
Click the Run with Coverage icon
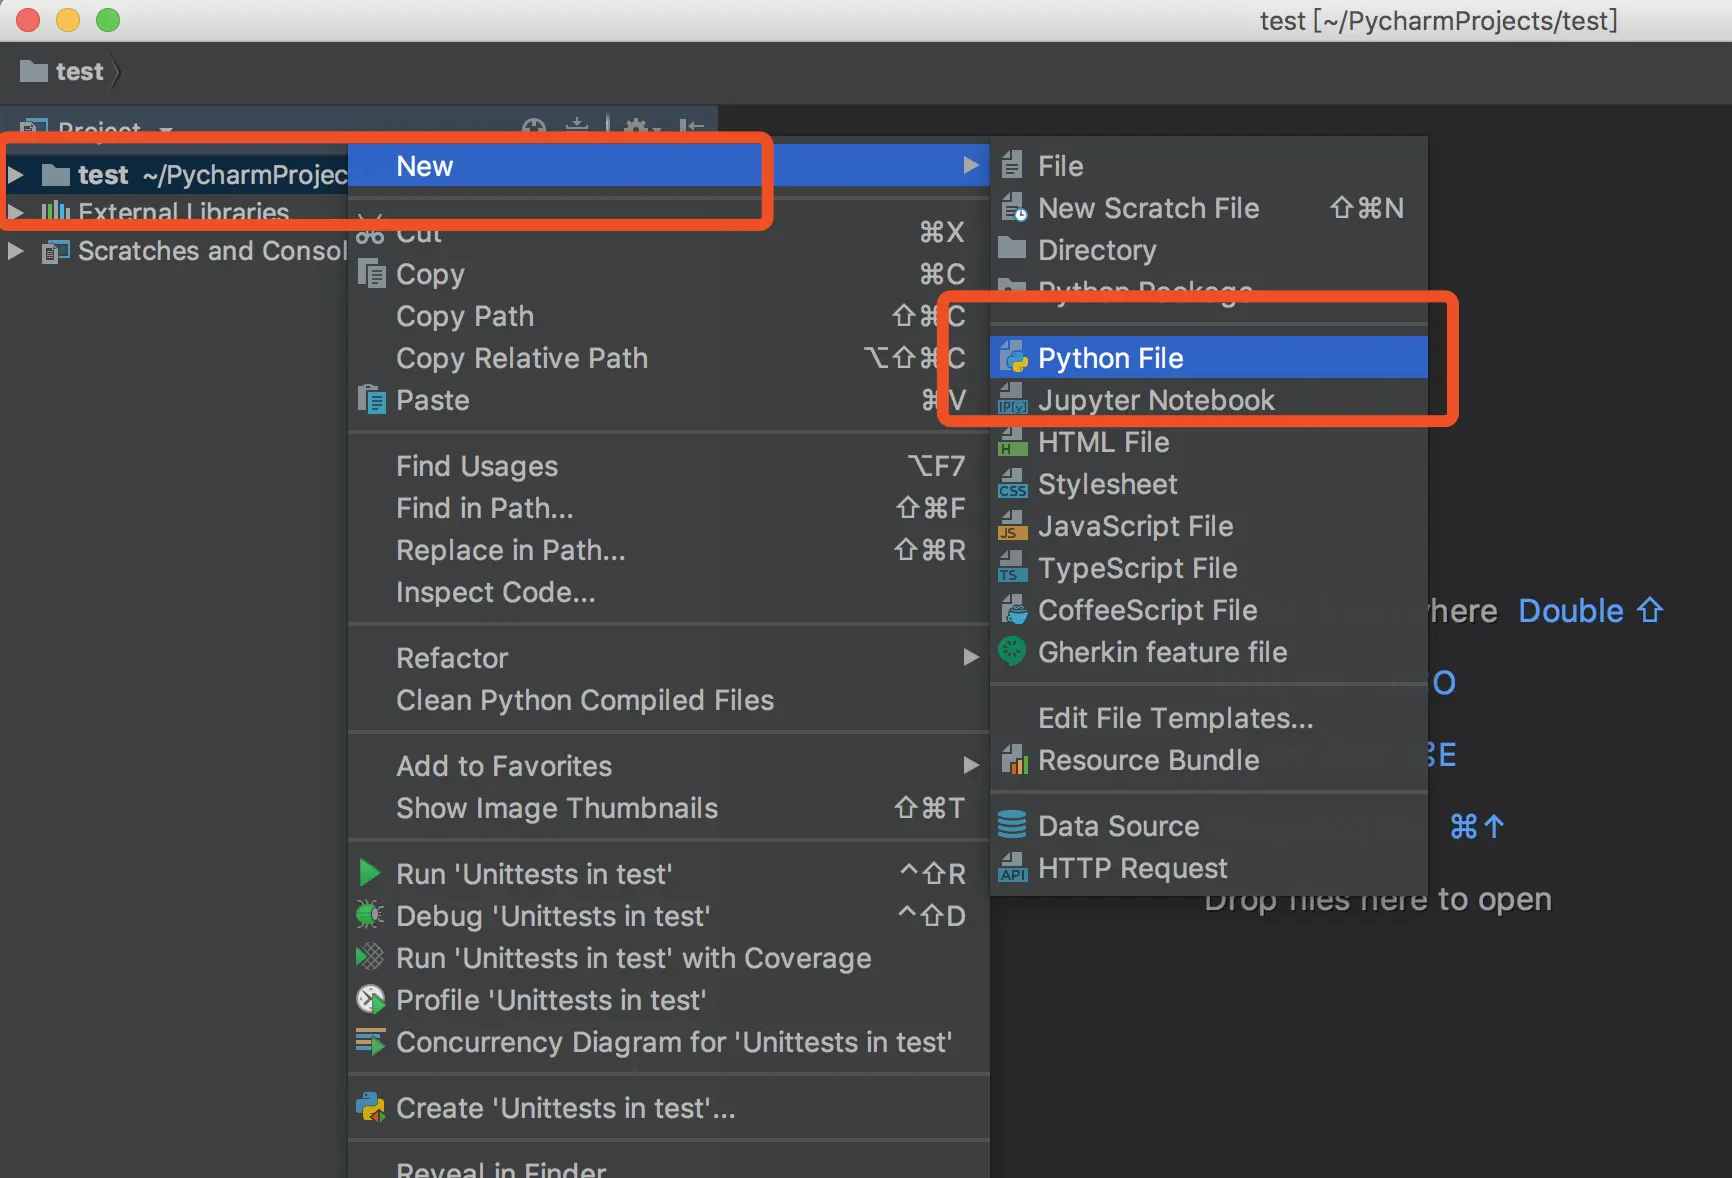pyautogui.click(x=370, y=957)
